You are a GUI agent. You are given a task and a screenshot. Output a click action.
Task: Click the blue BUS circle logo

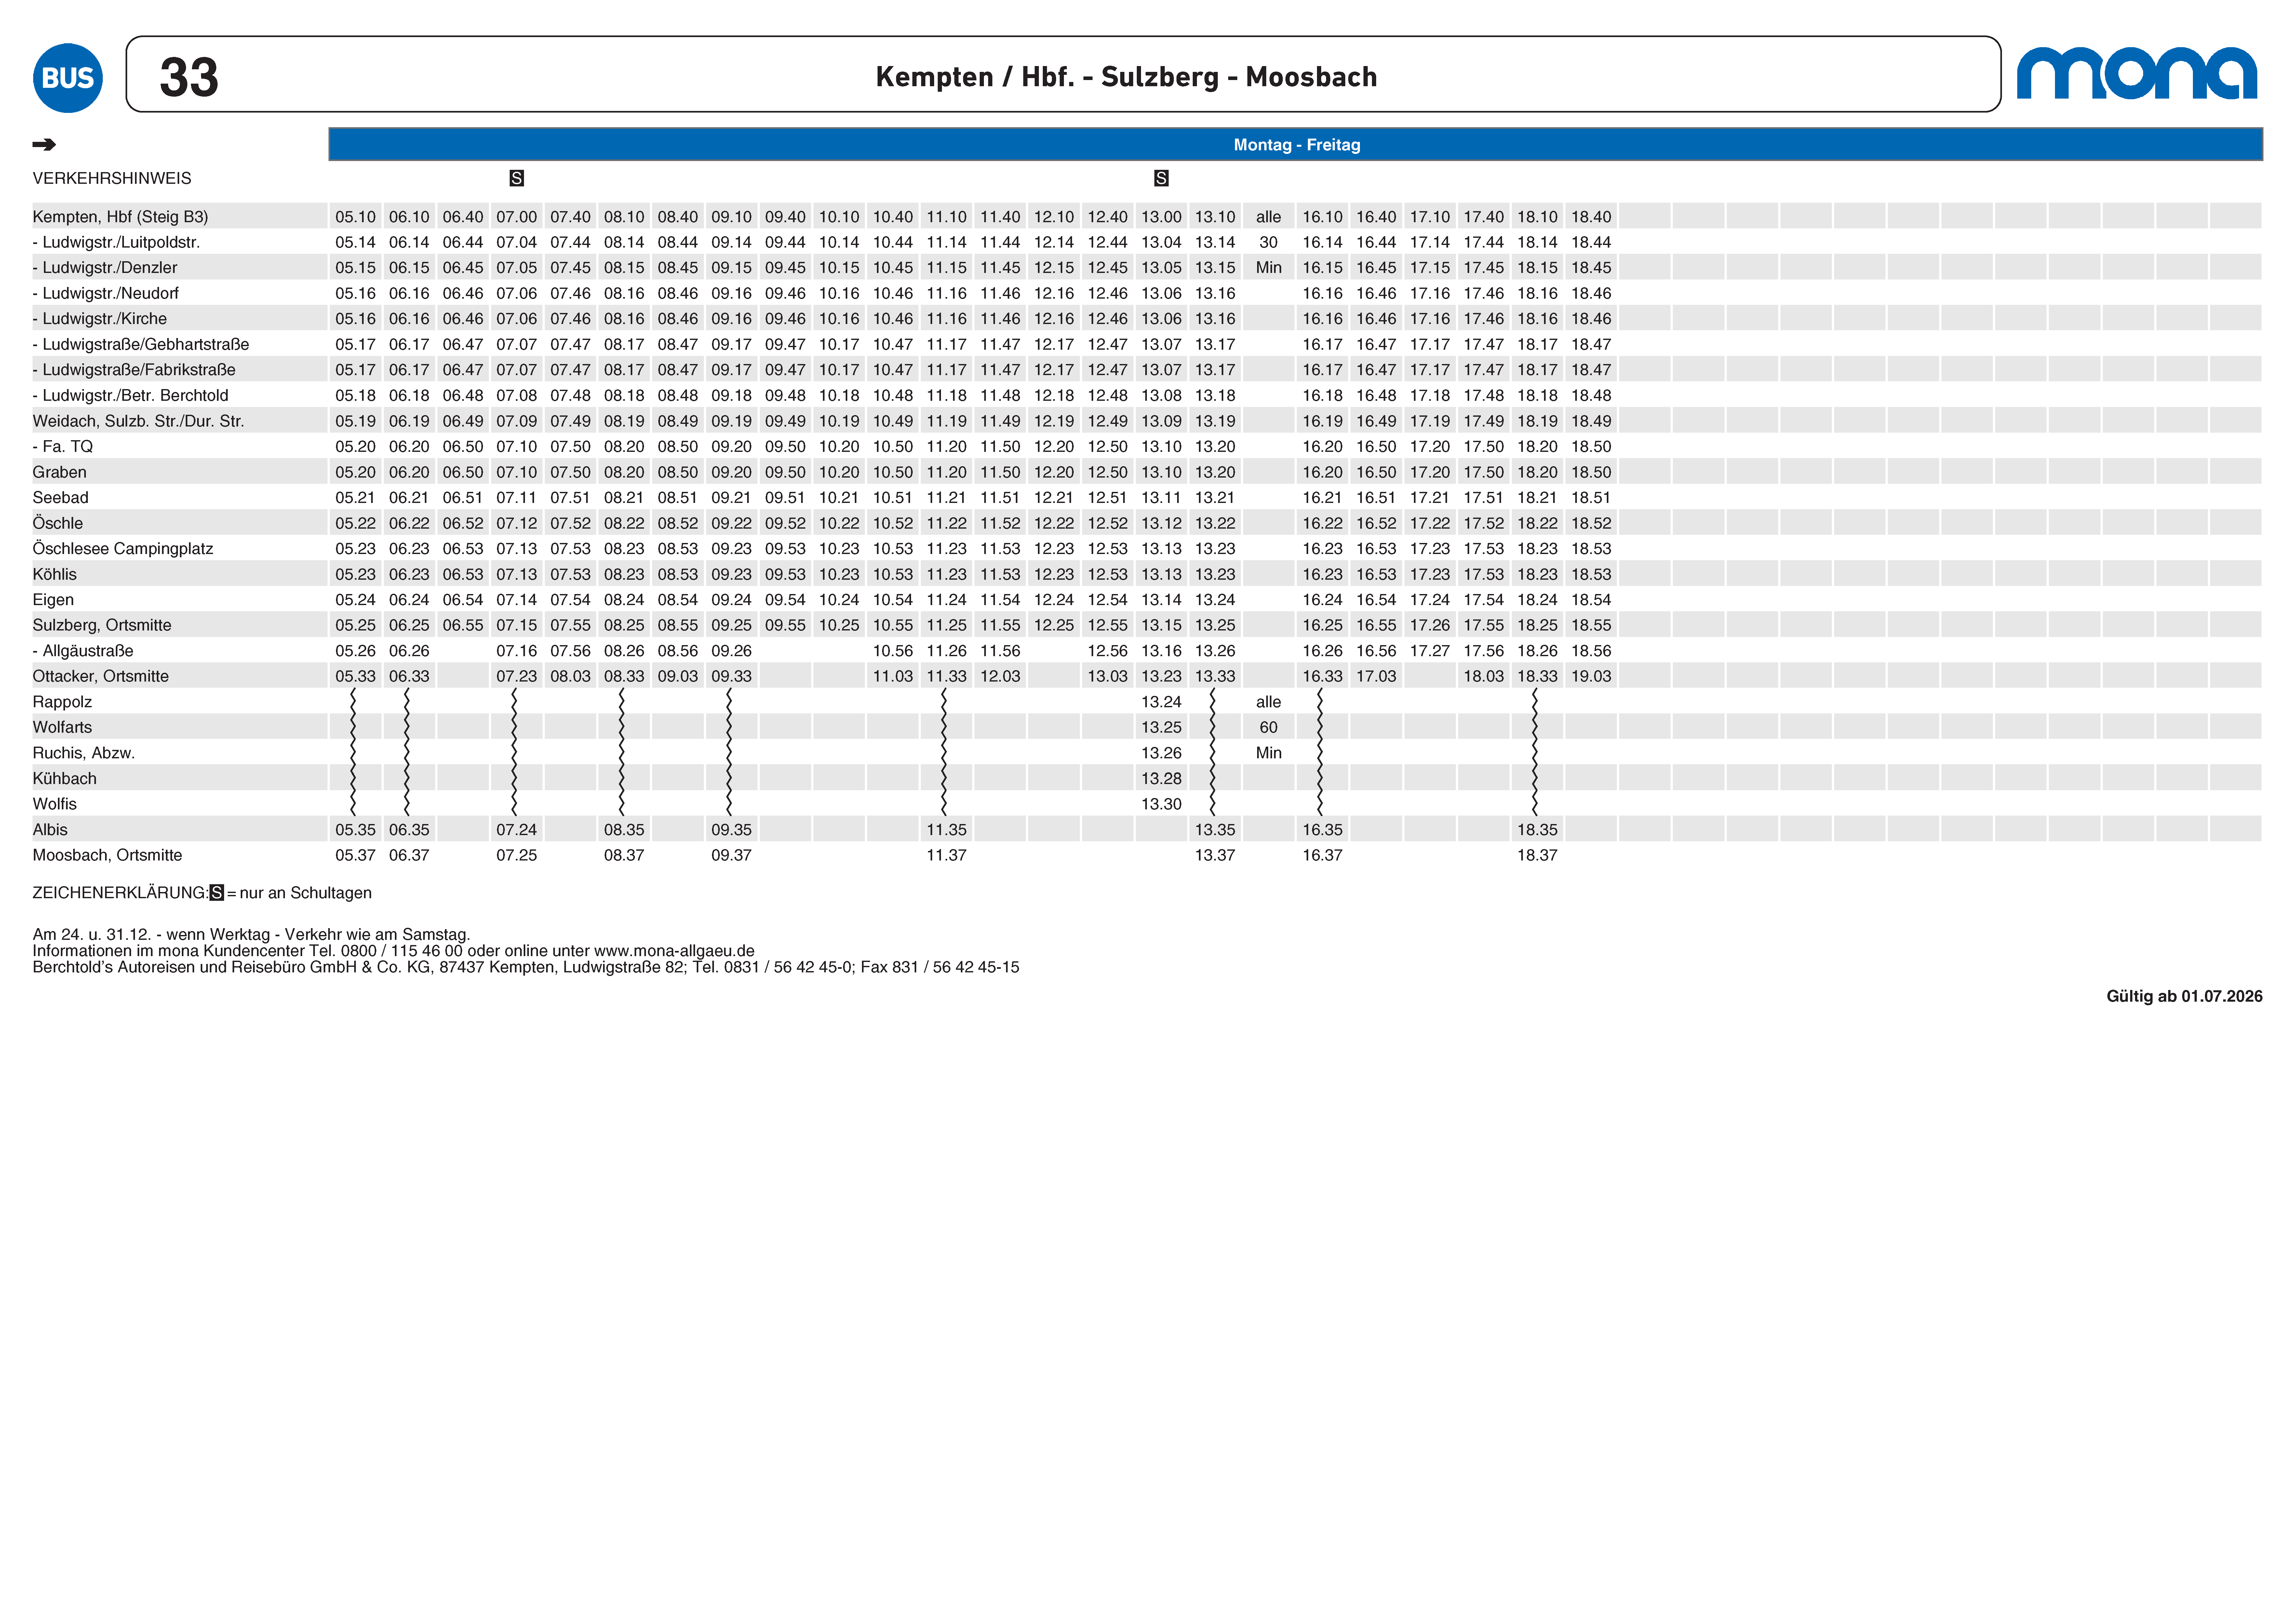coord(68,78)
